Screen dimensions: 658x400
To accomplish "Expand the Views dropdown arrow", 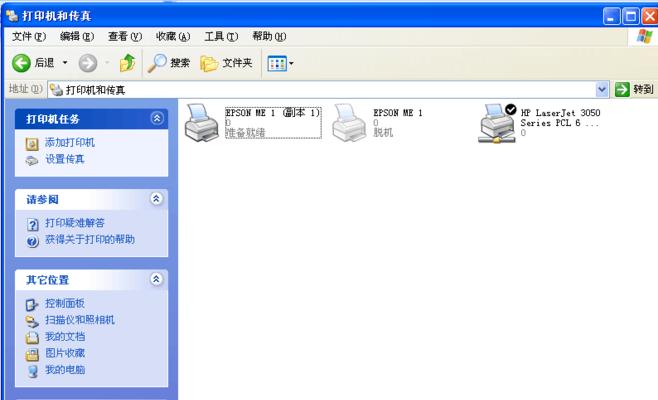I will (x=291, y=63).
